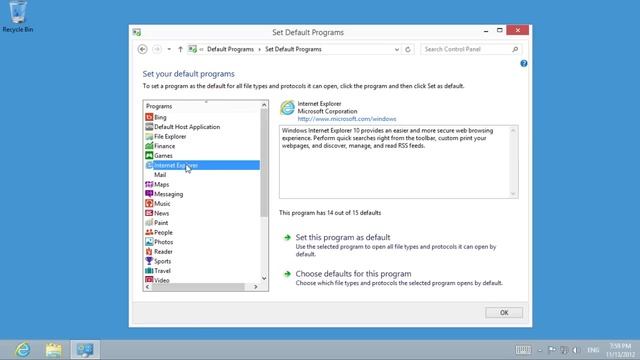Select the highlighted Internet Explorer entry
This screenshot has width=640, height=360.
tap(202, 165)
